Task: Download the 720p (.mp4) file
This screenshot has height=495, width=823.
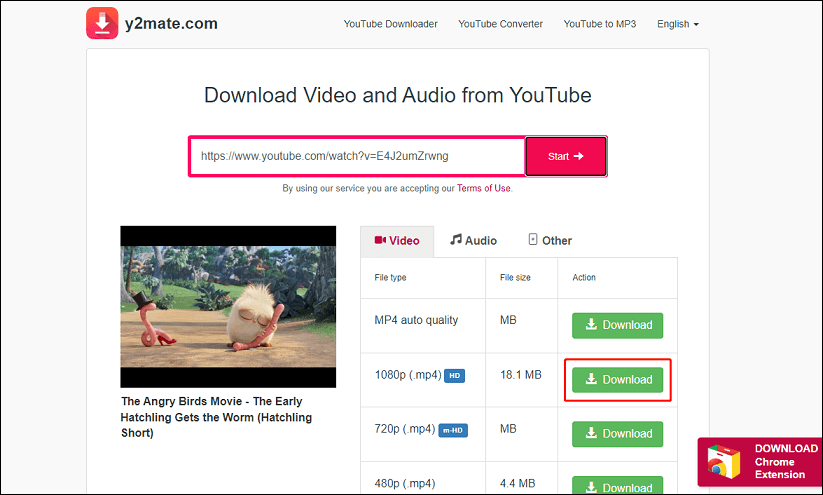Action: (617, 434)
